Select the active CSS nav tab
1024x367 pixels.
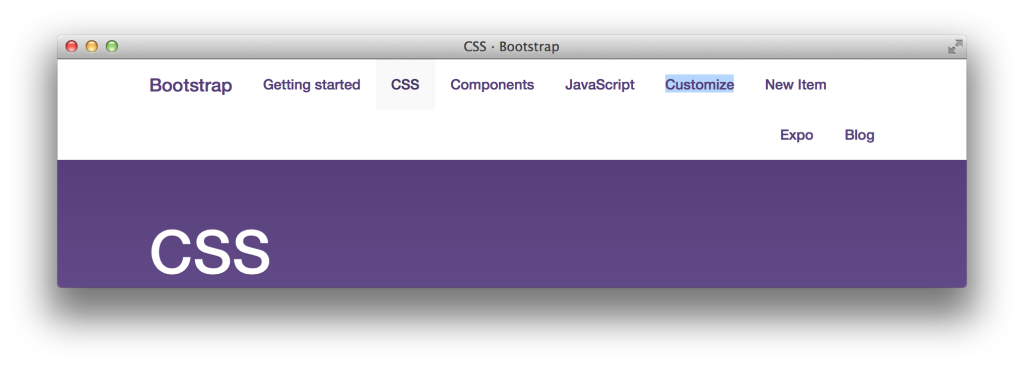pos(405,85)
